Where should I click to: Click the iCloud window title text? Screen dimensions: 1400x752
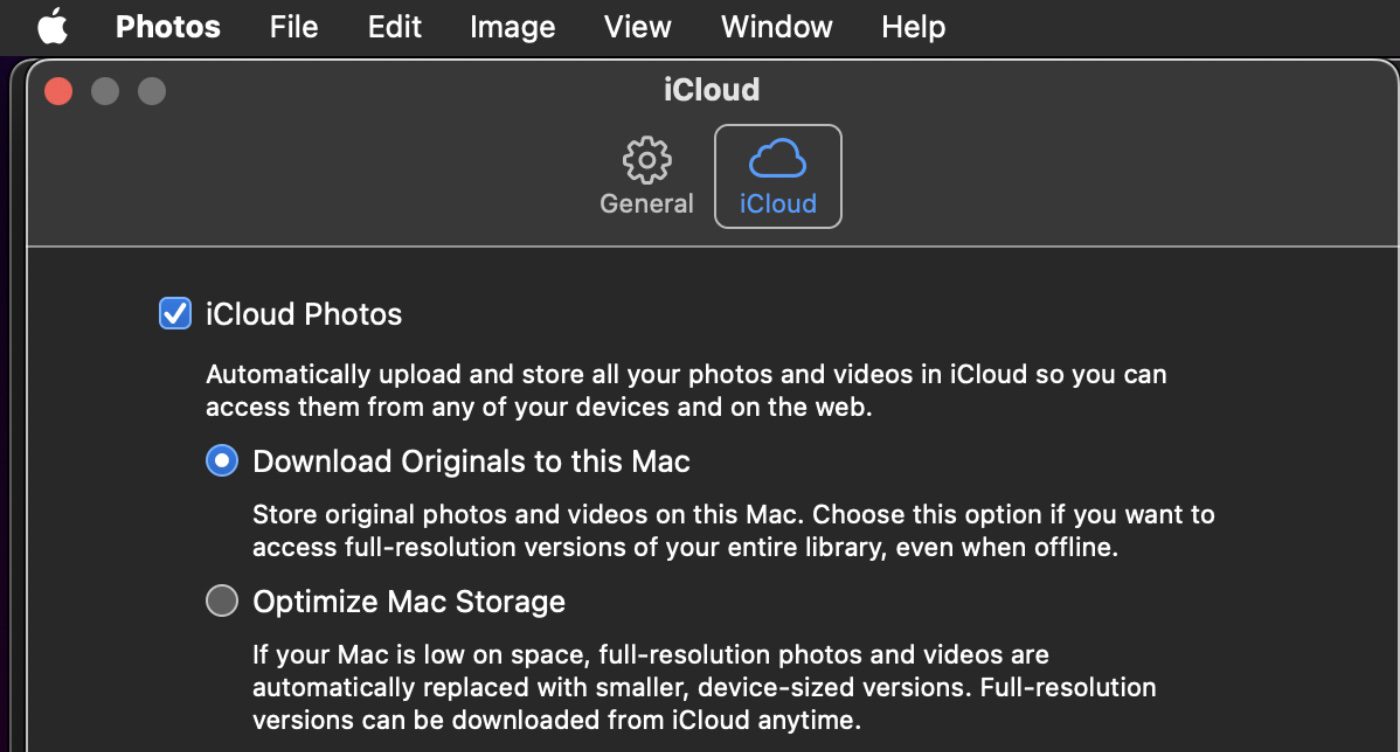(711, 90)
